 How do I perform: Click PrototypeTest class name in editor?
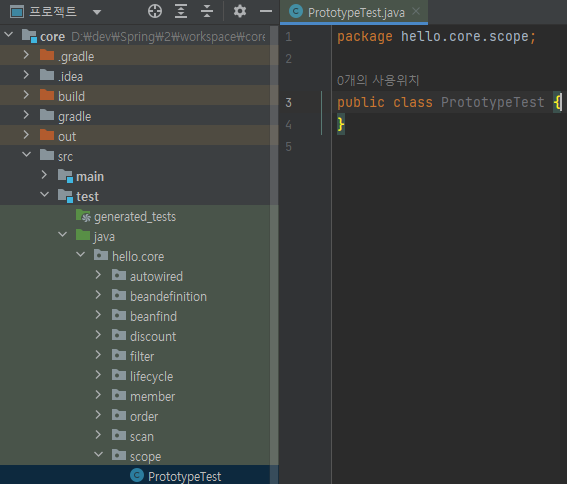493,102
